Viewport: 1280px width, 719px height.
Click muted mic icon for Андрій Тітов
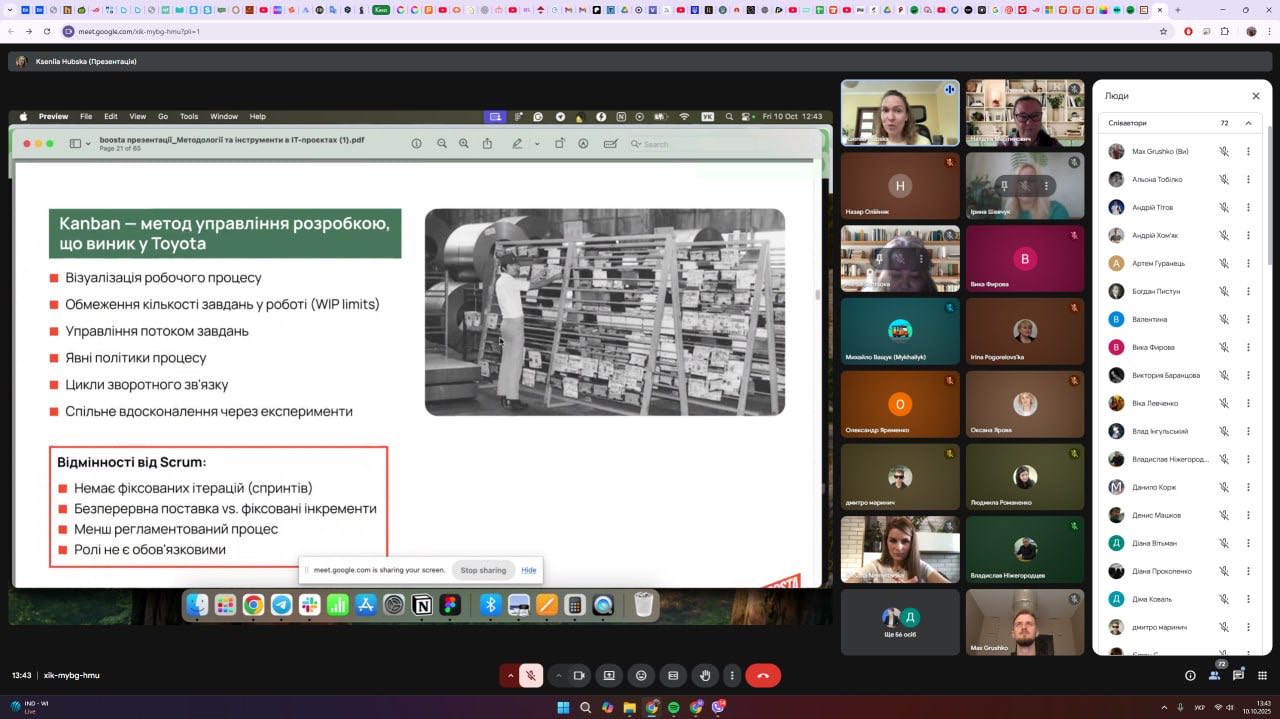click(x=1223, y=207)
